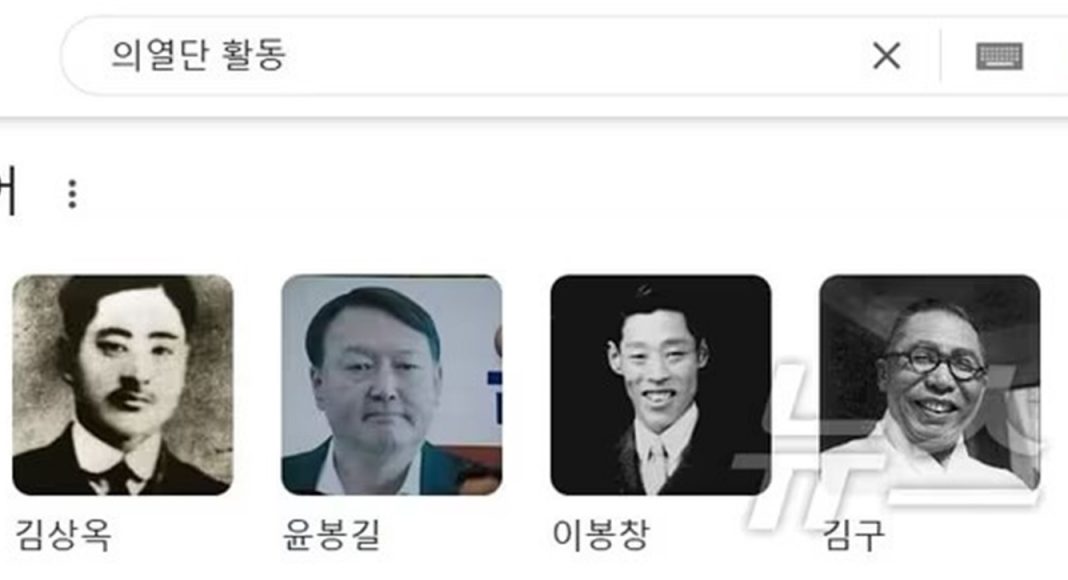Open the 이봉창 portrait thumbnail
Image resolution: width=1068 pixels, height=580 pixels.
pyautogui.click(x=661, y=385)
